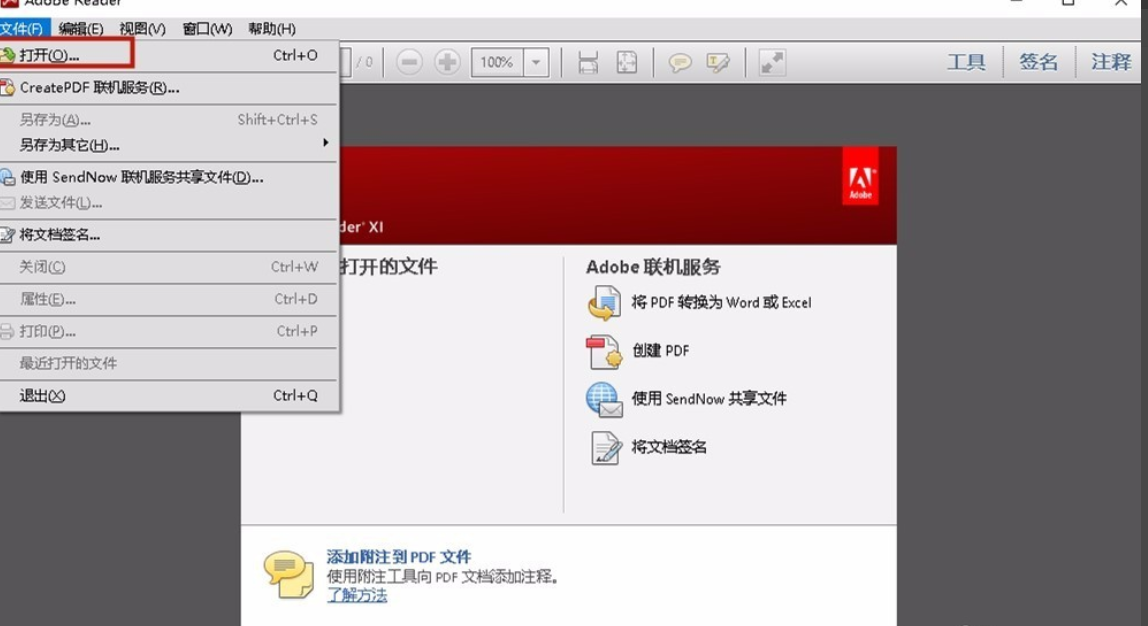Open the zoom percentage dropdown
Viewport: 1148px width, 626px height.
(x=535, y=62)
